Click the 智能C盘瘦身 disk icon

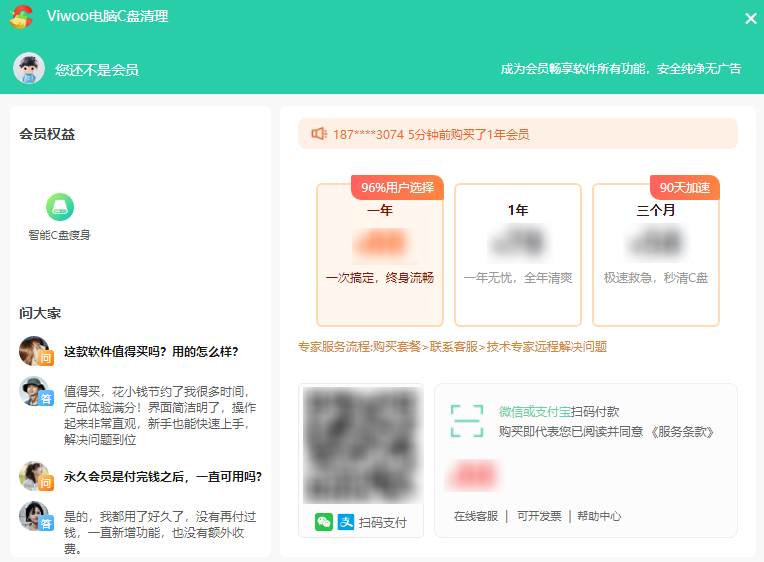click(x=60, y=207)
